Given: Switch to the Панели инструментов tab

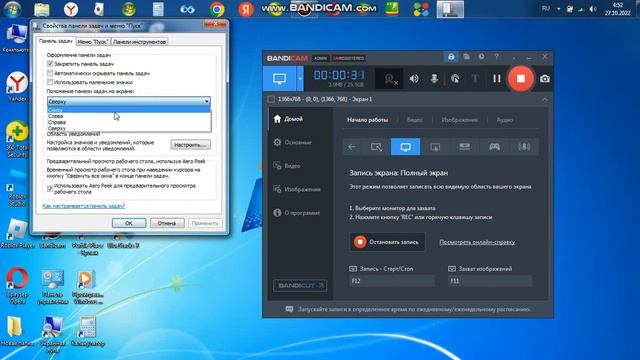Looking at the screenshot, I should (x=139, y=42).
